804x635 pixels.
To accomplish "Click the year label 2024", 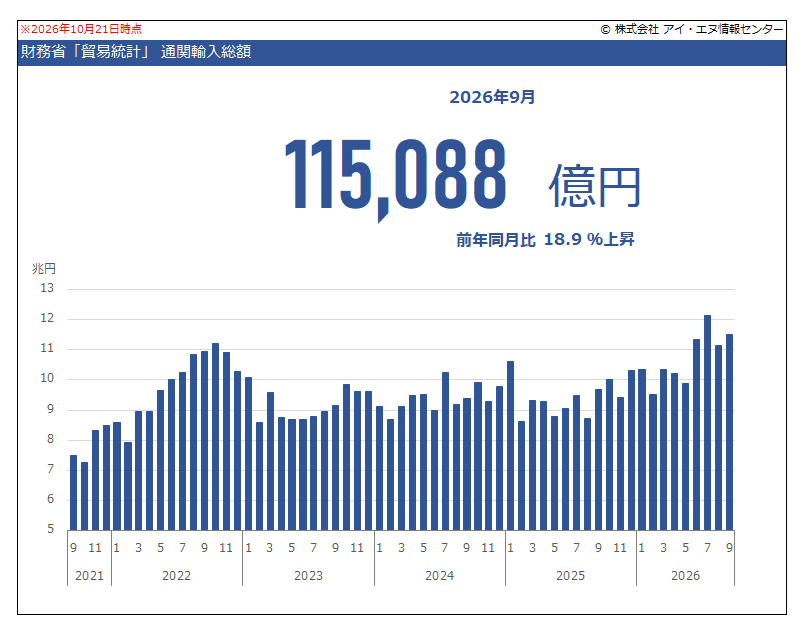I will pos(439,576).
